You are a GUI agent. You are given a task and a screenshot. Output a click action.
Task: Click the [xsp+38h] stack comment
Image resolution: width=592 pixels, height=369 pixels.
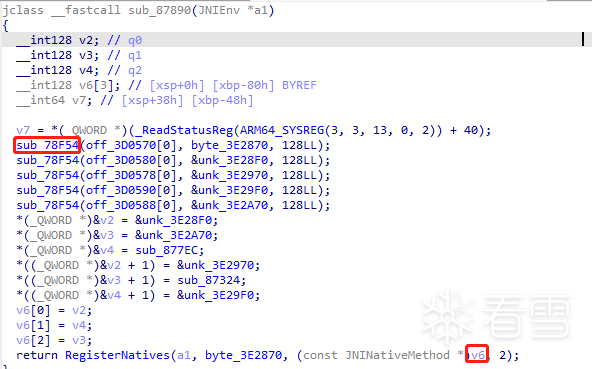(153, 100)
